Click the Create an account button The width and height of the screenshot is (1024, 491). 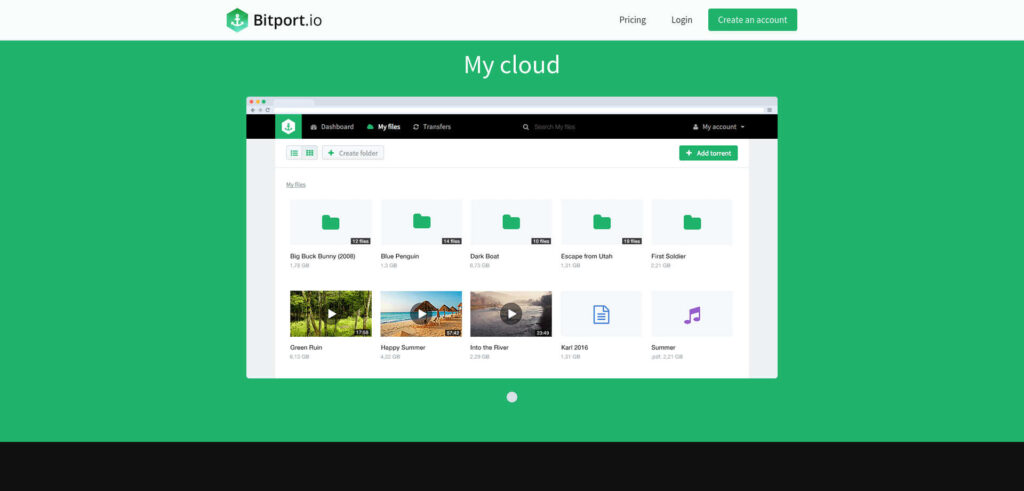(x=752, y=20)
